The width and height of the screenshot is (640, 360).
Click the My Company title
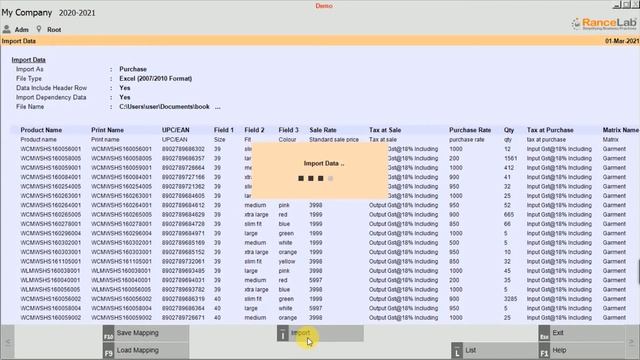pyautogui.click(x=27, y=13)
